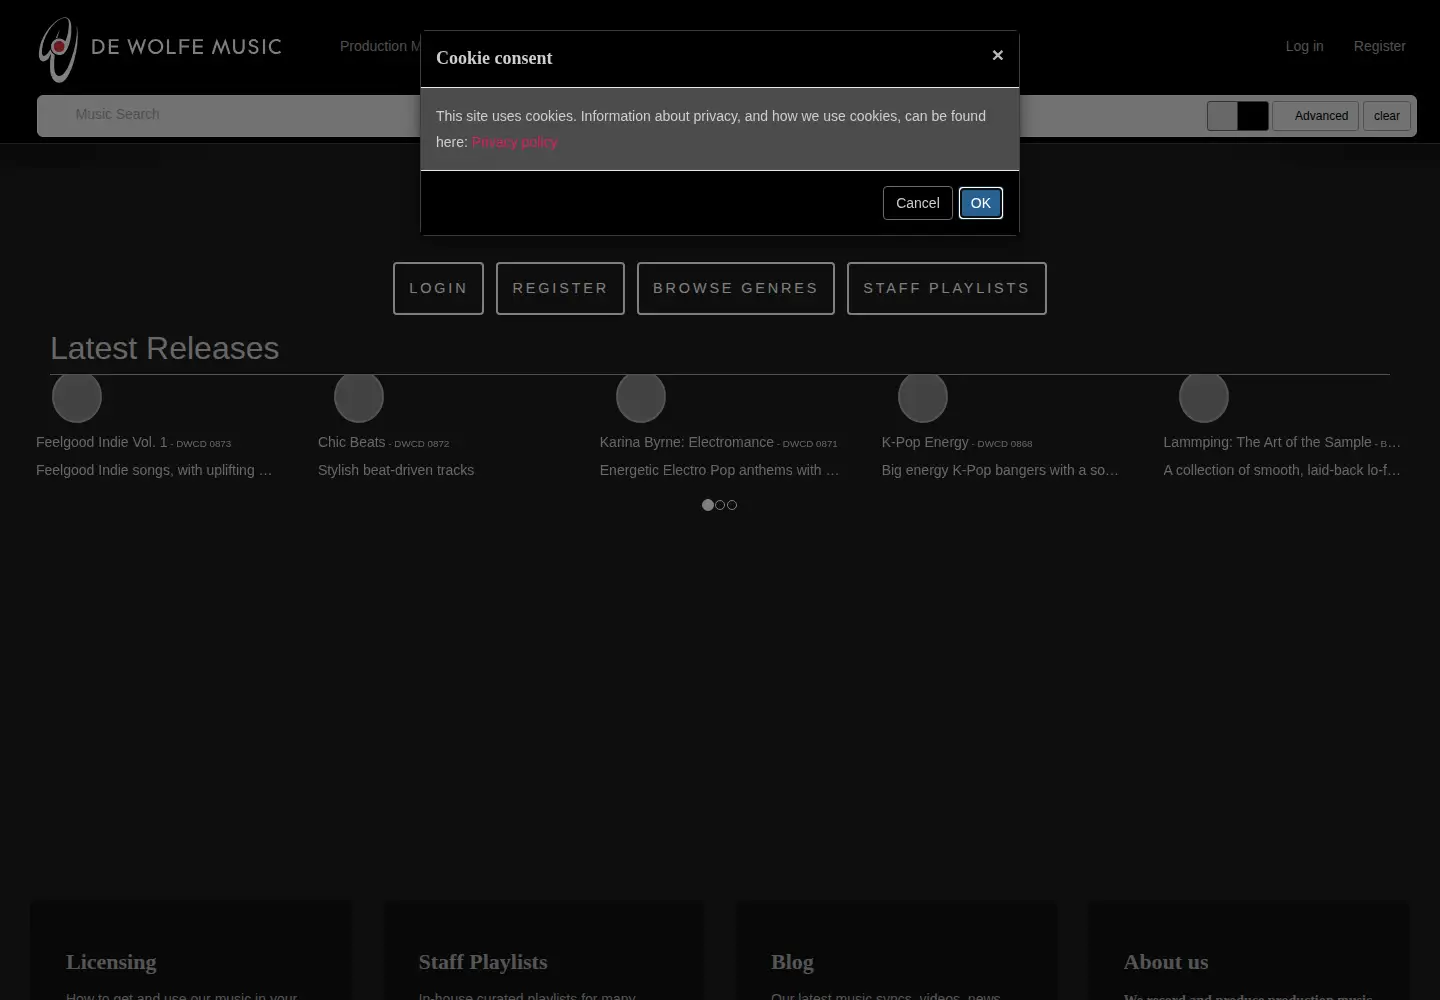The image size is (1440, 1000).
Task: Open the K-Pop Energy release title
Action: (x=925, y=442)
